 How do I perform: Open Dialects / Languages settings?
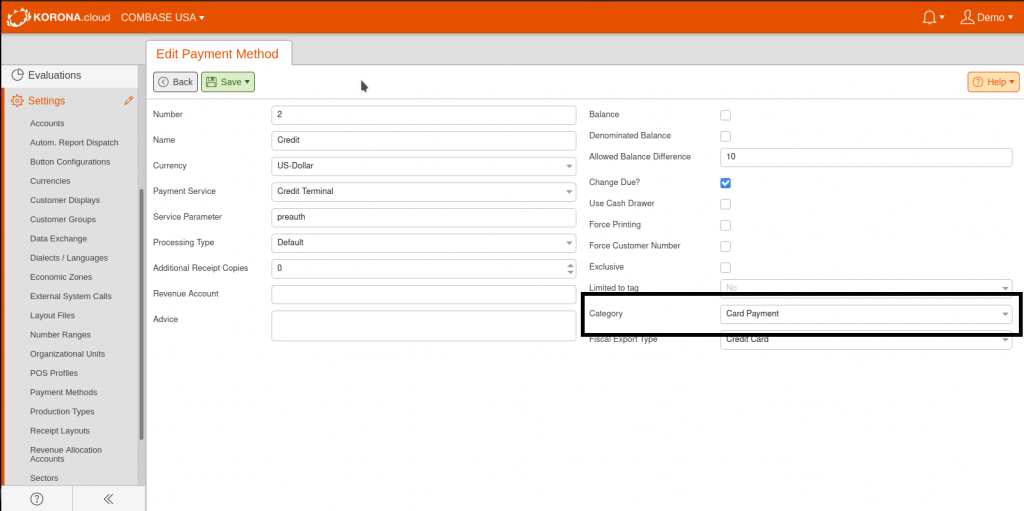coord(69,257)
